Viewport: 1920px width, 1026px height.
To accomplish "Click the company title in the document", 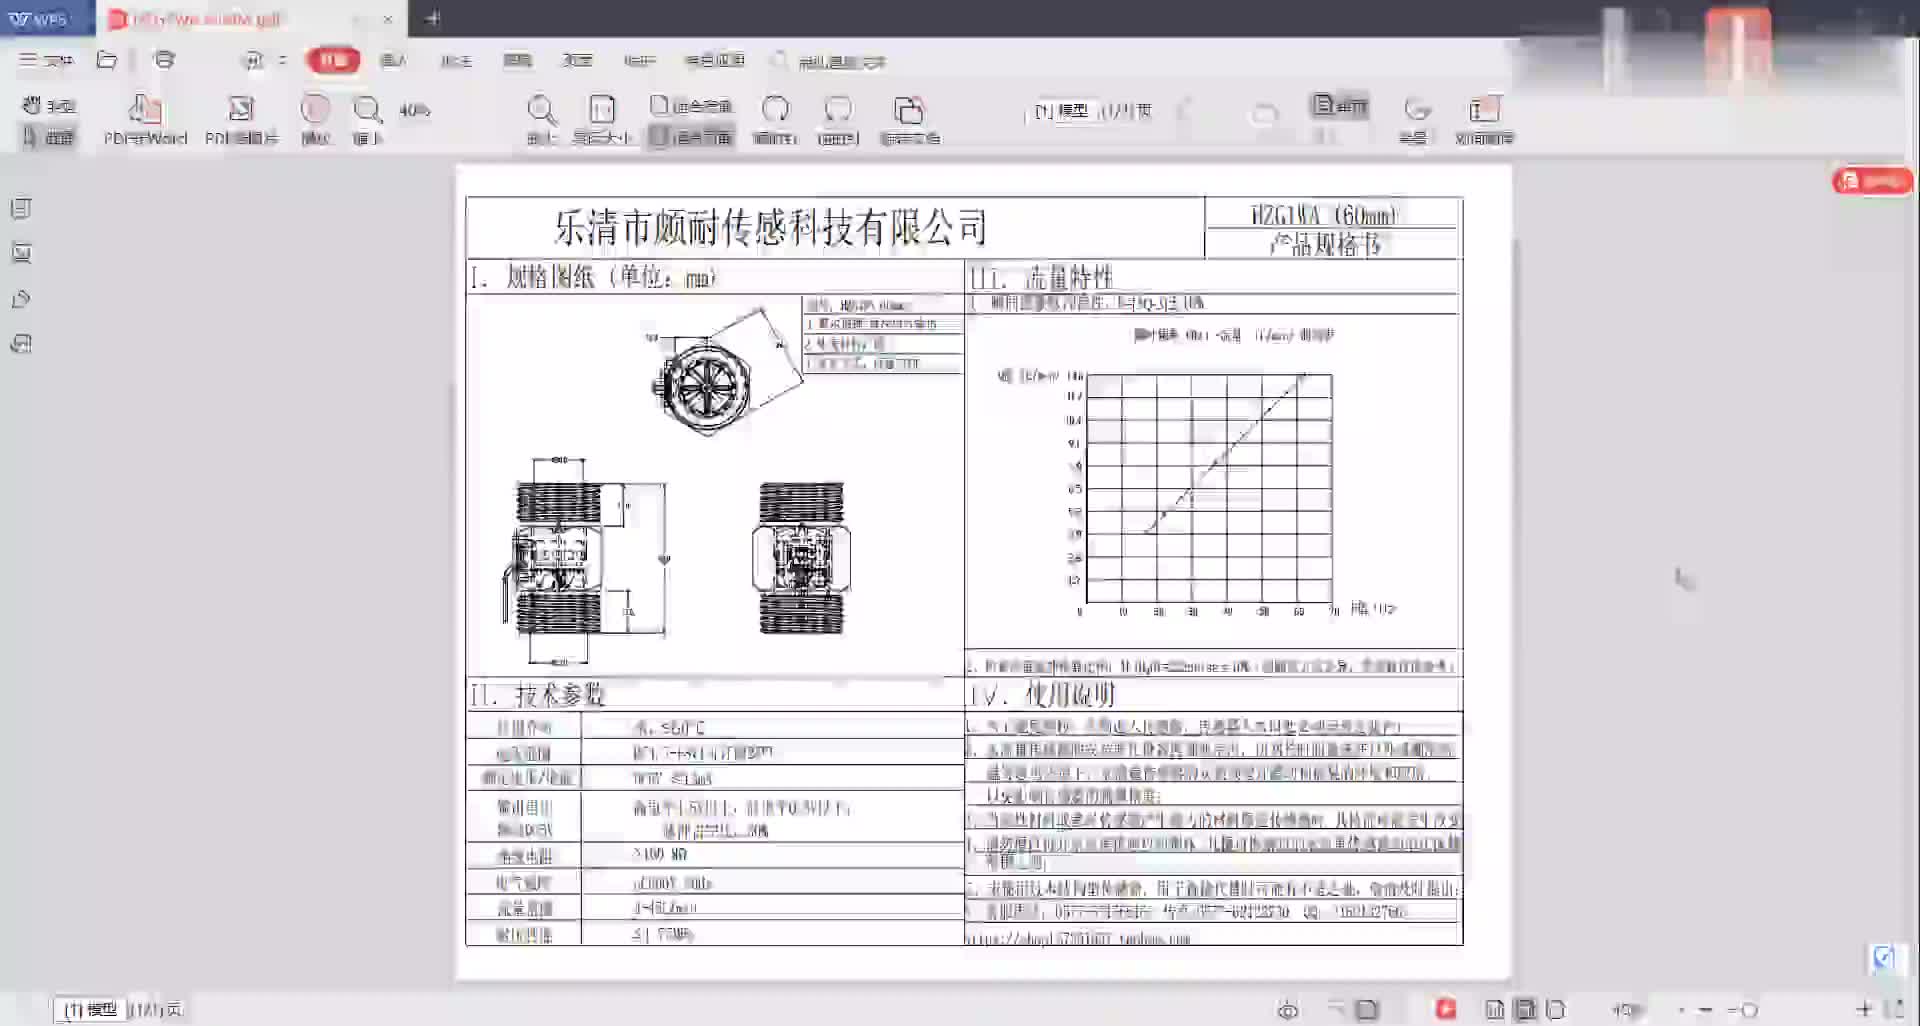I will 770,228.
